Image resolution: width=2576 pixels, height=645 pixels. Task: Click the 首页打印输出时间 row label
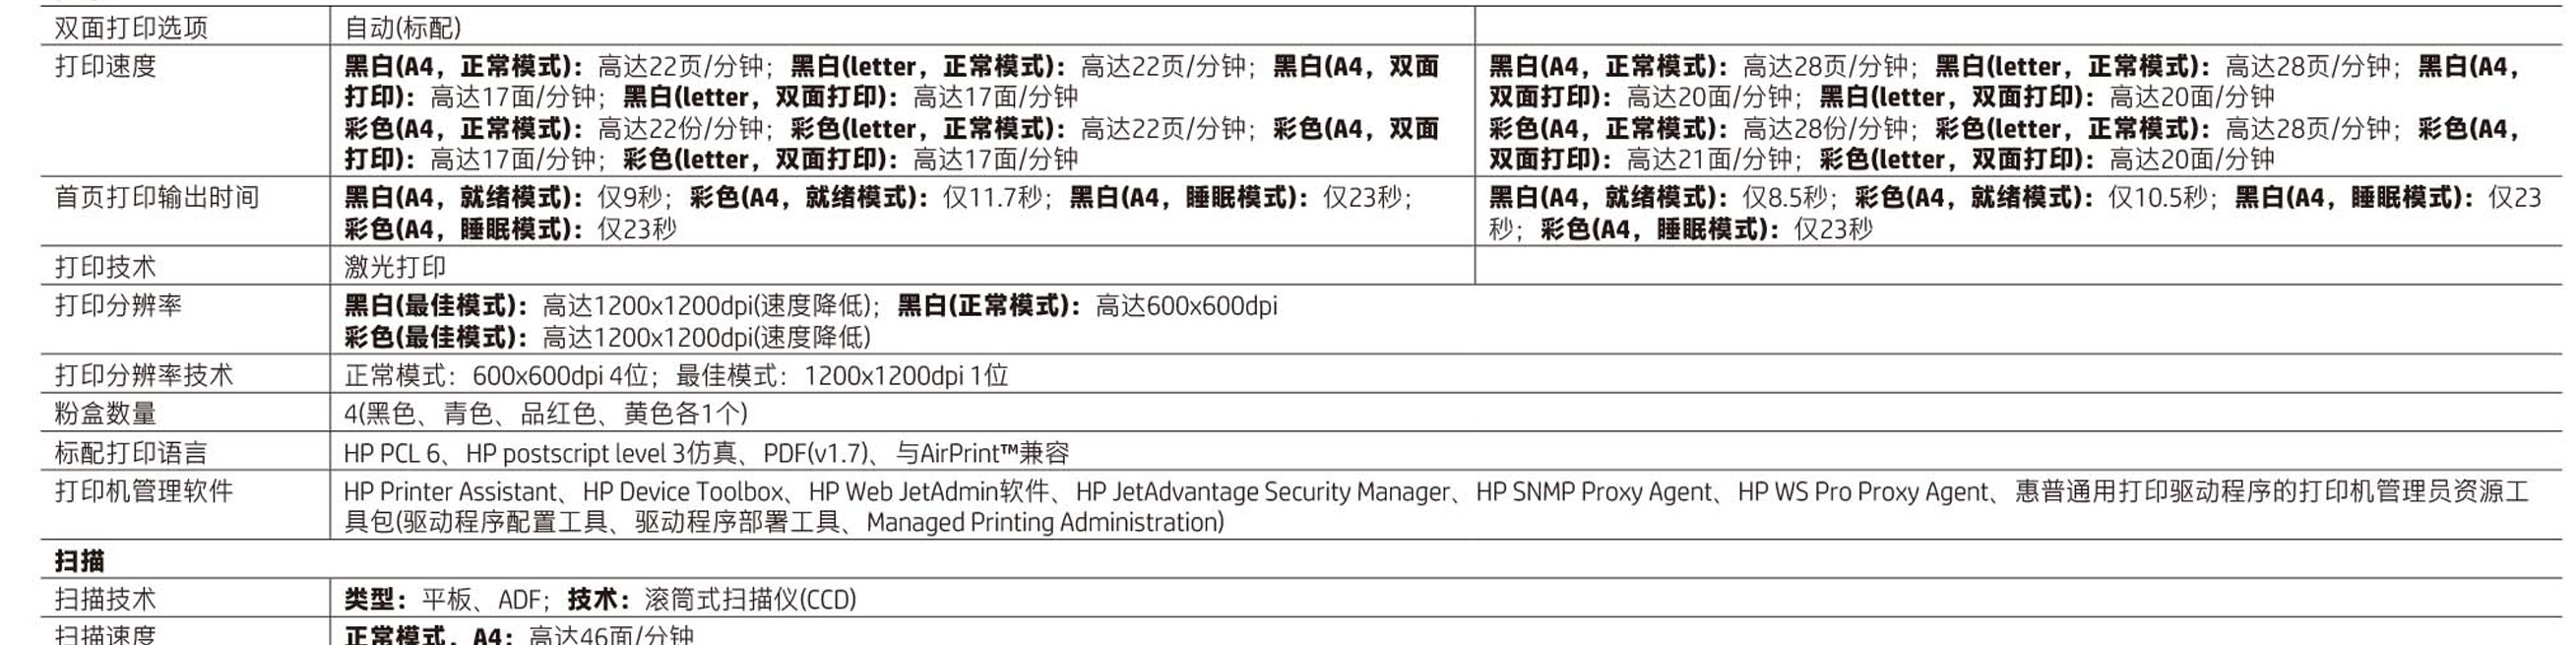(157, 198)
